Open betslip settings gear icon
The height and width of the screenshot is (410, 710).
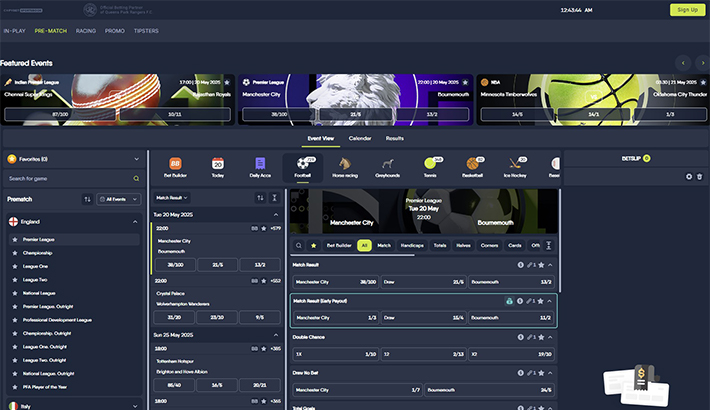point(689,177)
